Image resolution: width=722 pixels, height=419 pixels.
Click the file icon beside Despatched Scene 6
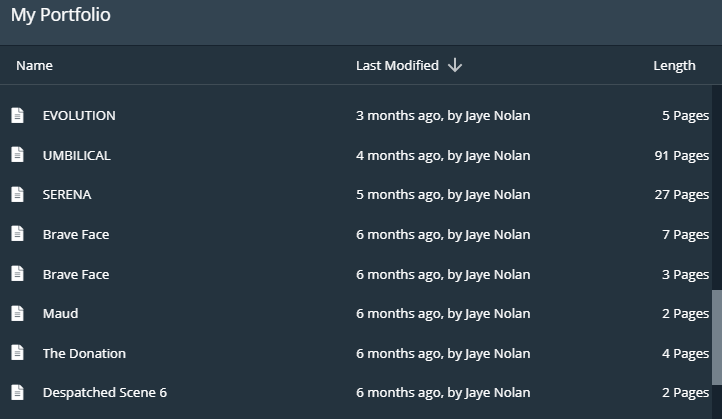pos(17,392)
